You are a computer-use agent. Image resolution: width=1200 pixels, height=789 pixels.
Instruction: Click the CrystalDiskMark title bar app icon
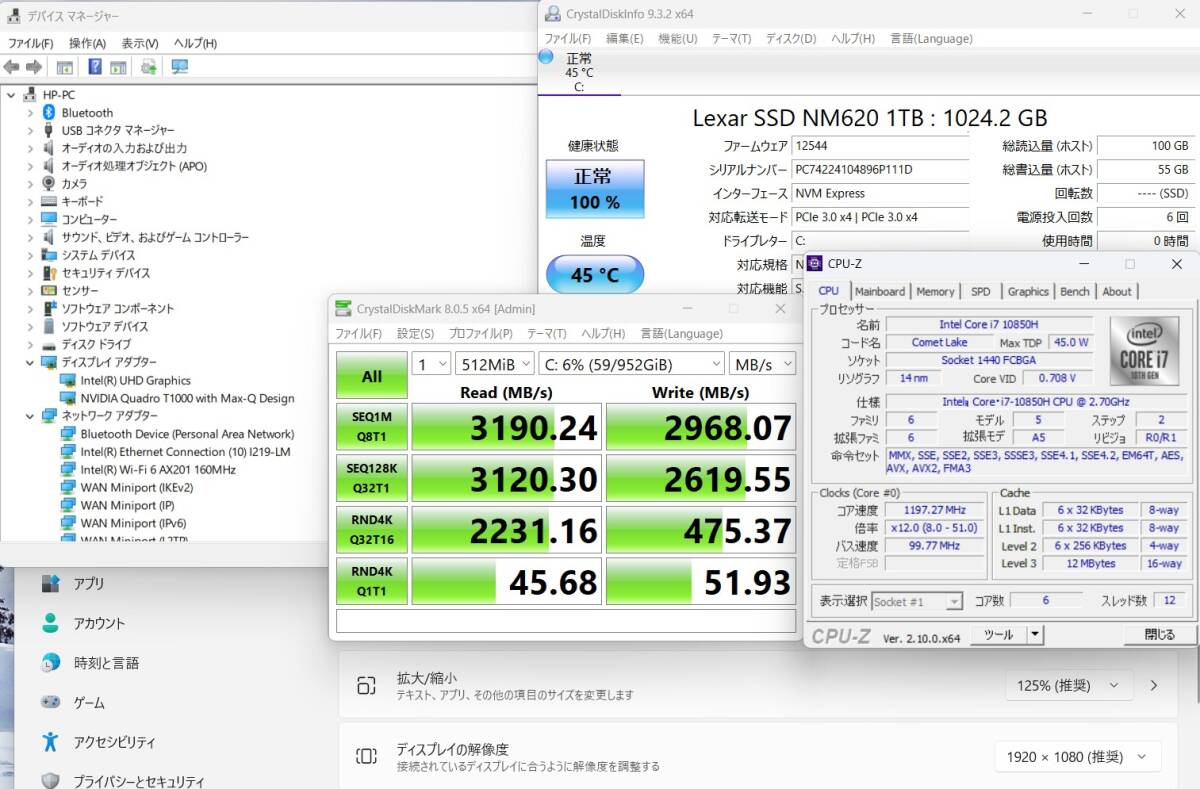point(343,309)
